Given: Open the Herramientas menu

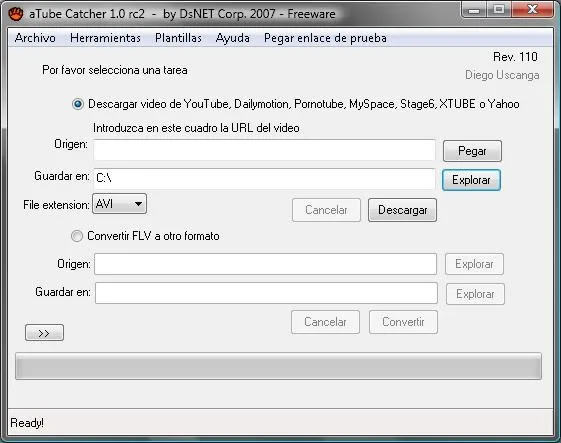Looking at the screenshot, I should pos(105,38).
